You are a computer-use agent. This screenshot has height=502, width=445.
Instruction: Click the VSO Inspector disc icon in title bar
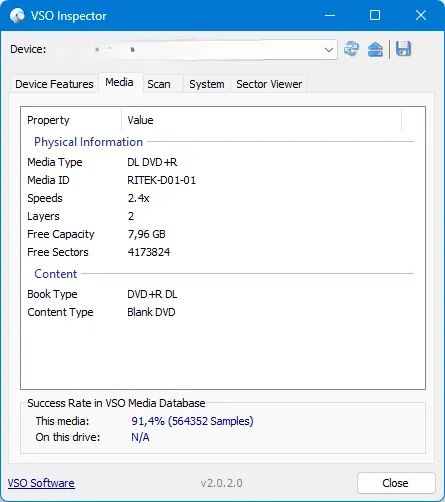[x=17, y=16]
